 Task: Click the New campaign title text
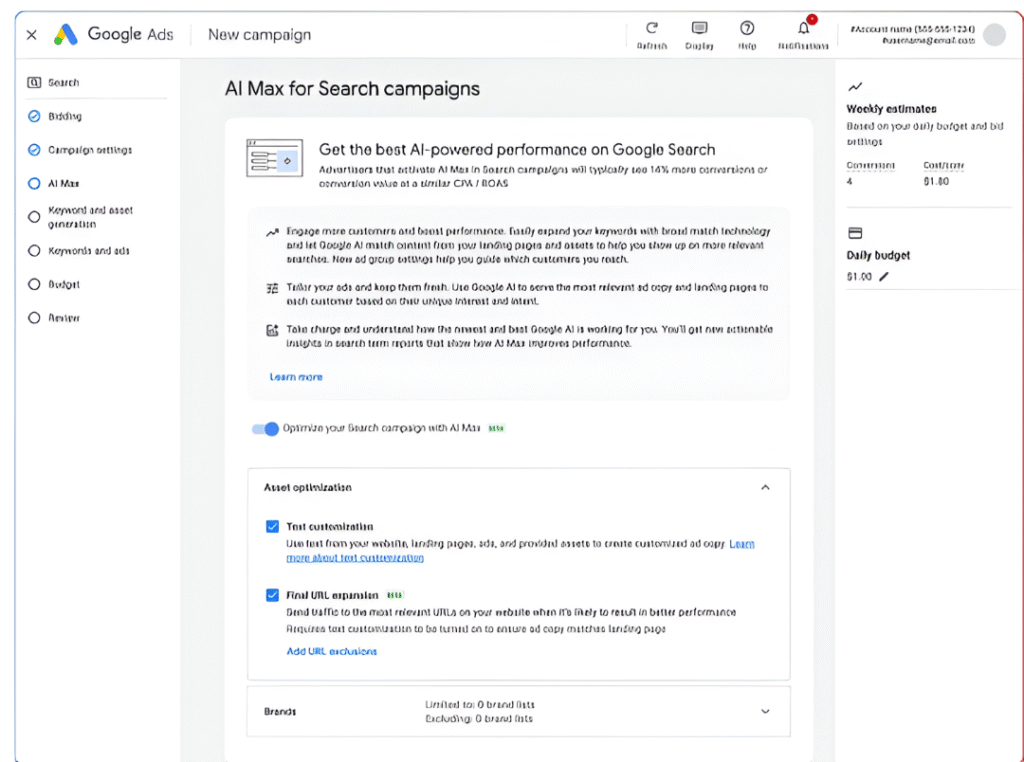pos(259,35)
